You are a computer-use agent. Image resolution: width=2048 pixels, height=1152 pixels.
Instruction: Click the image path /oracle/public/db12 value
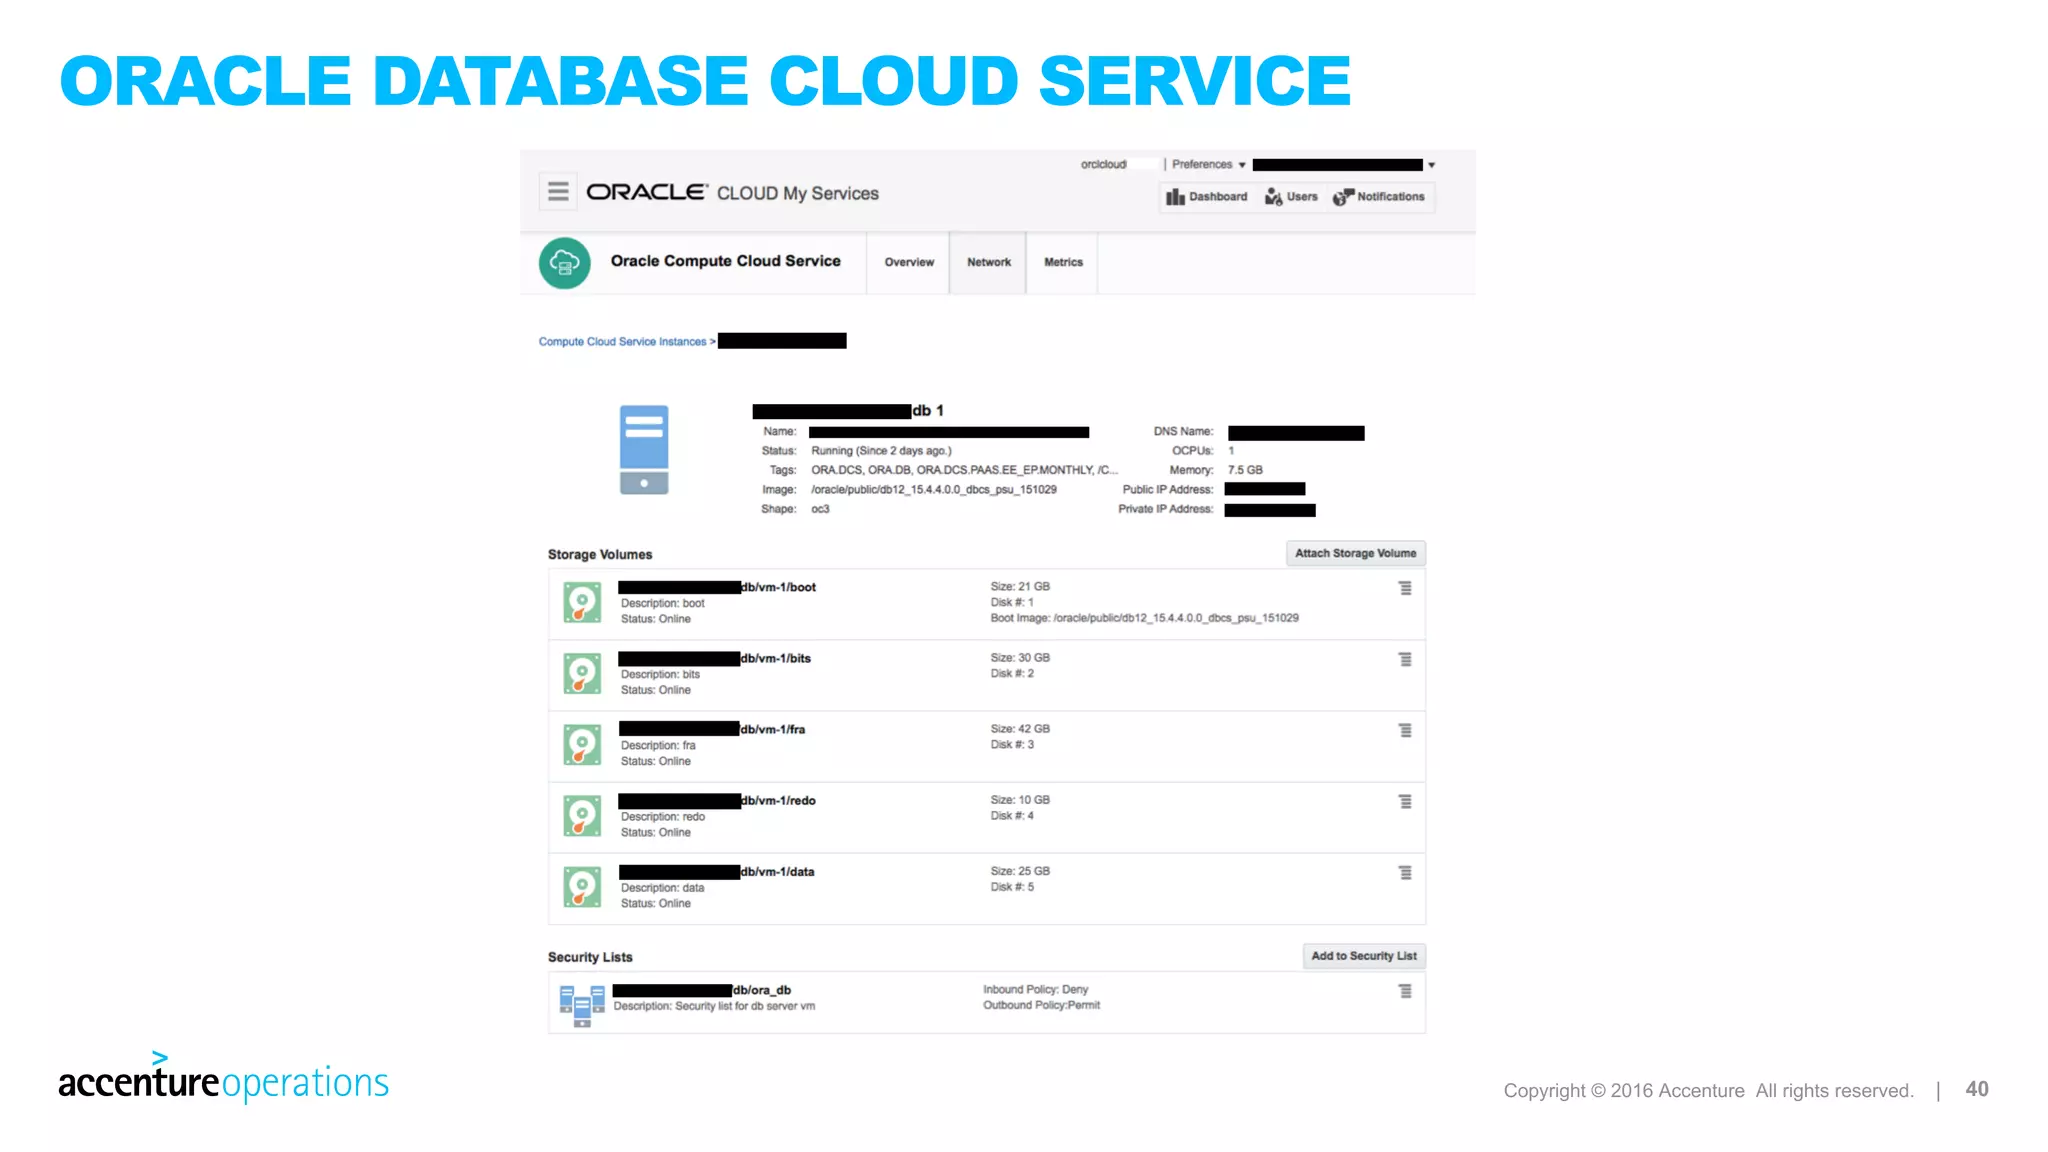(934, 490)
